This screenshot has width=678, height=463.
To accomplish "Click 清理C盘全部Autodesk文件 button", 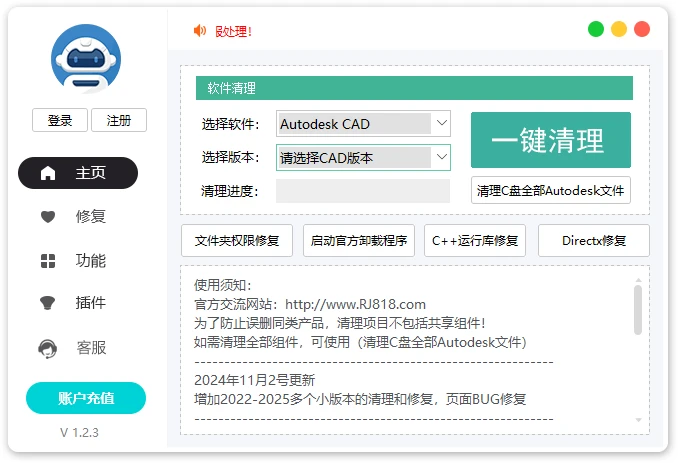I will pos(550,190).
